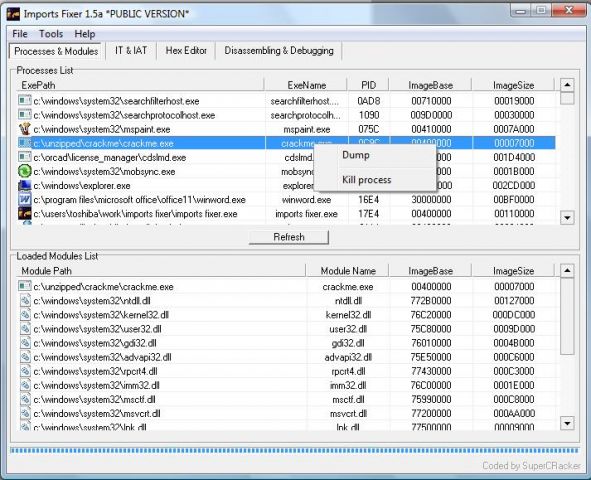Click the Module Name column header

pos(348,271)
